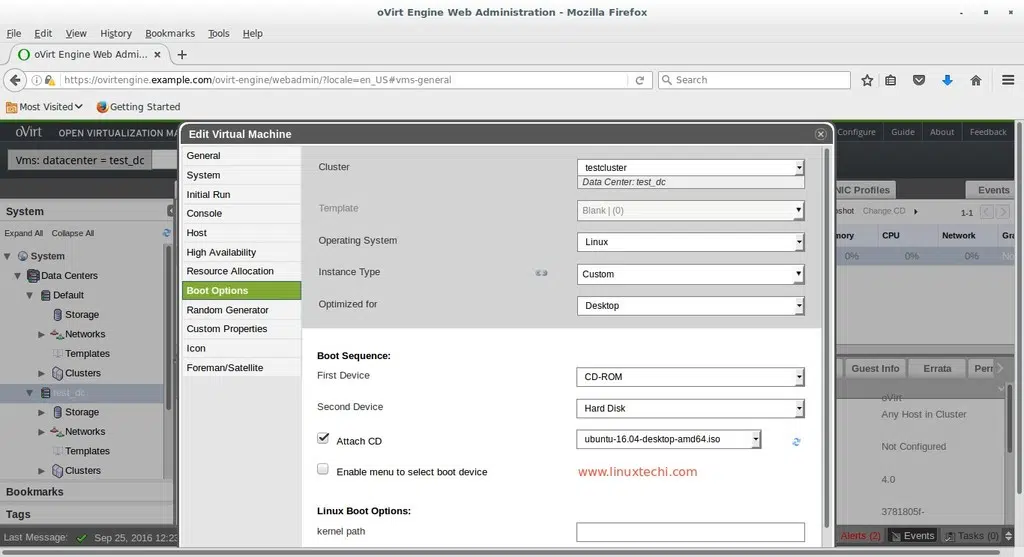Expand the Bookmarks section in left panel
This screenshot has width=1024, height=557.
point(86,492)
